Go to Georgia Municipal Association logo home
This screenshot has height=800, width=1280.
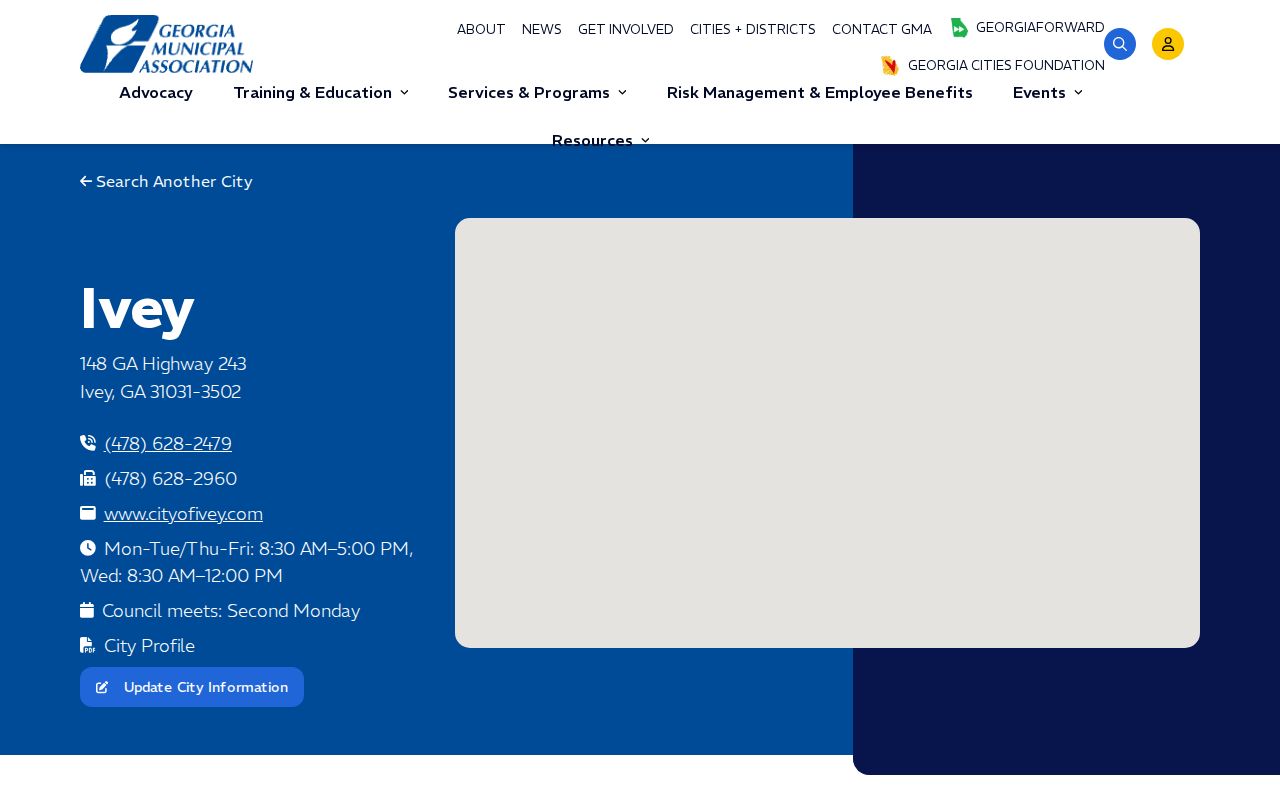[x=167, y=44]
